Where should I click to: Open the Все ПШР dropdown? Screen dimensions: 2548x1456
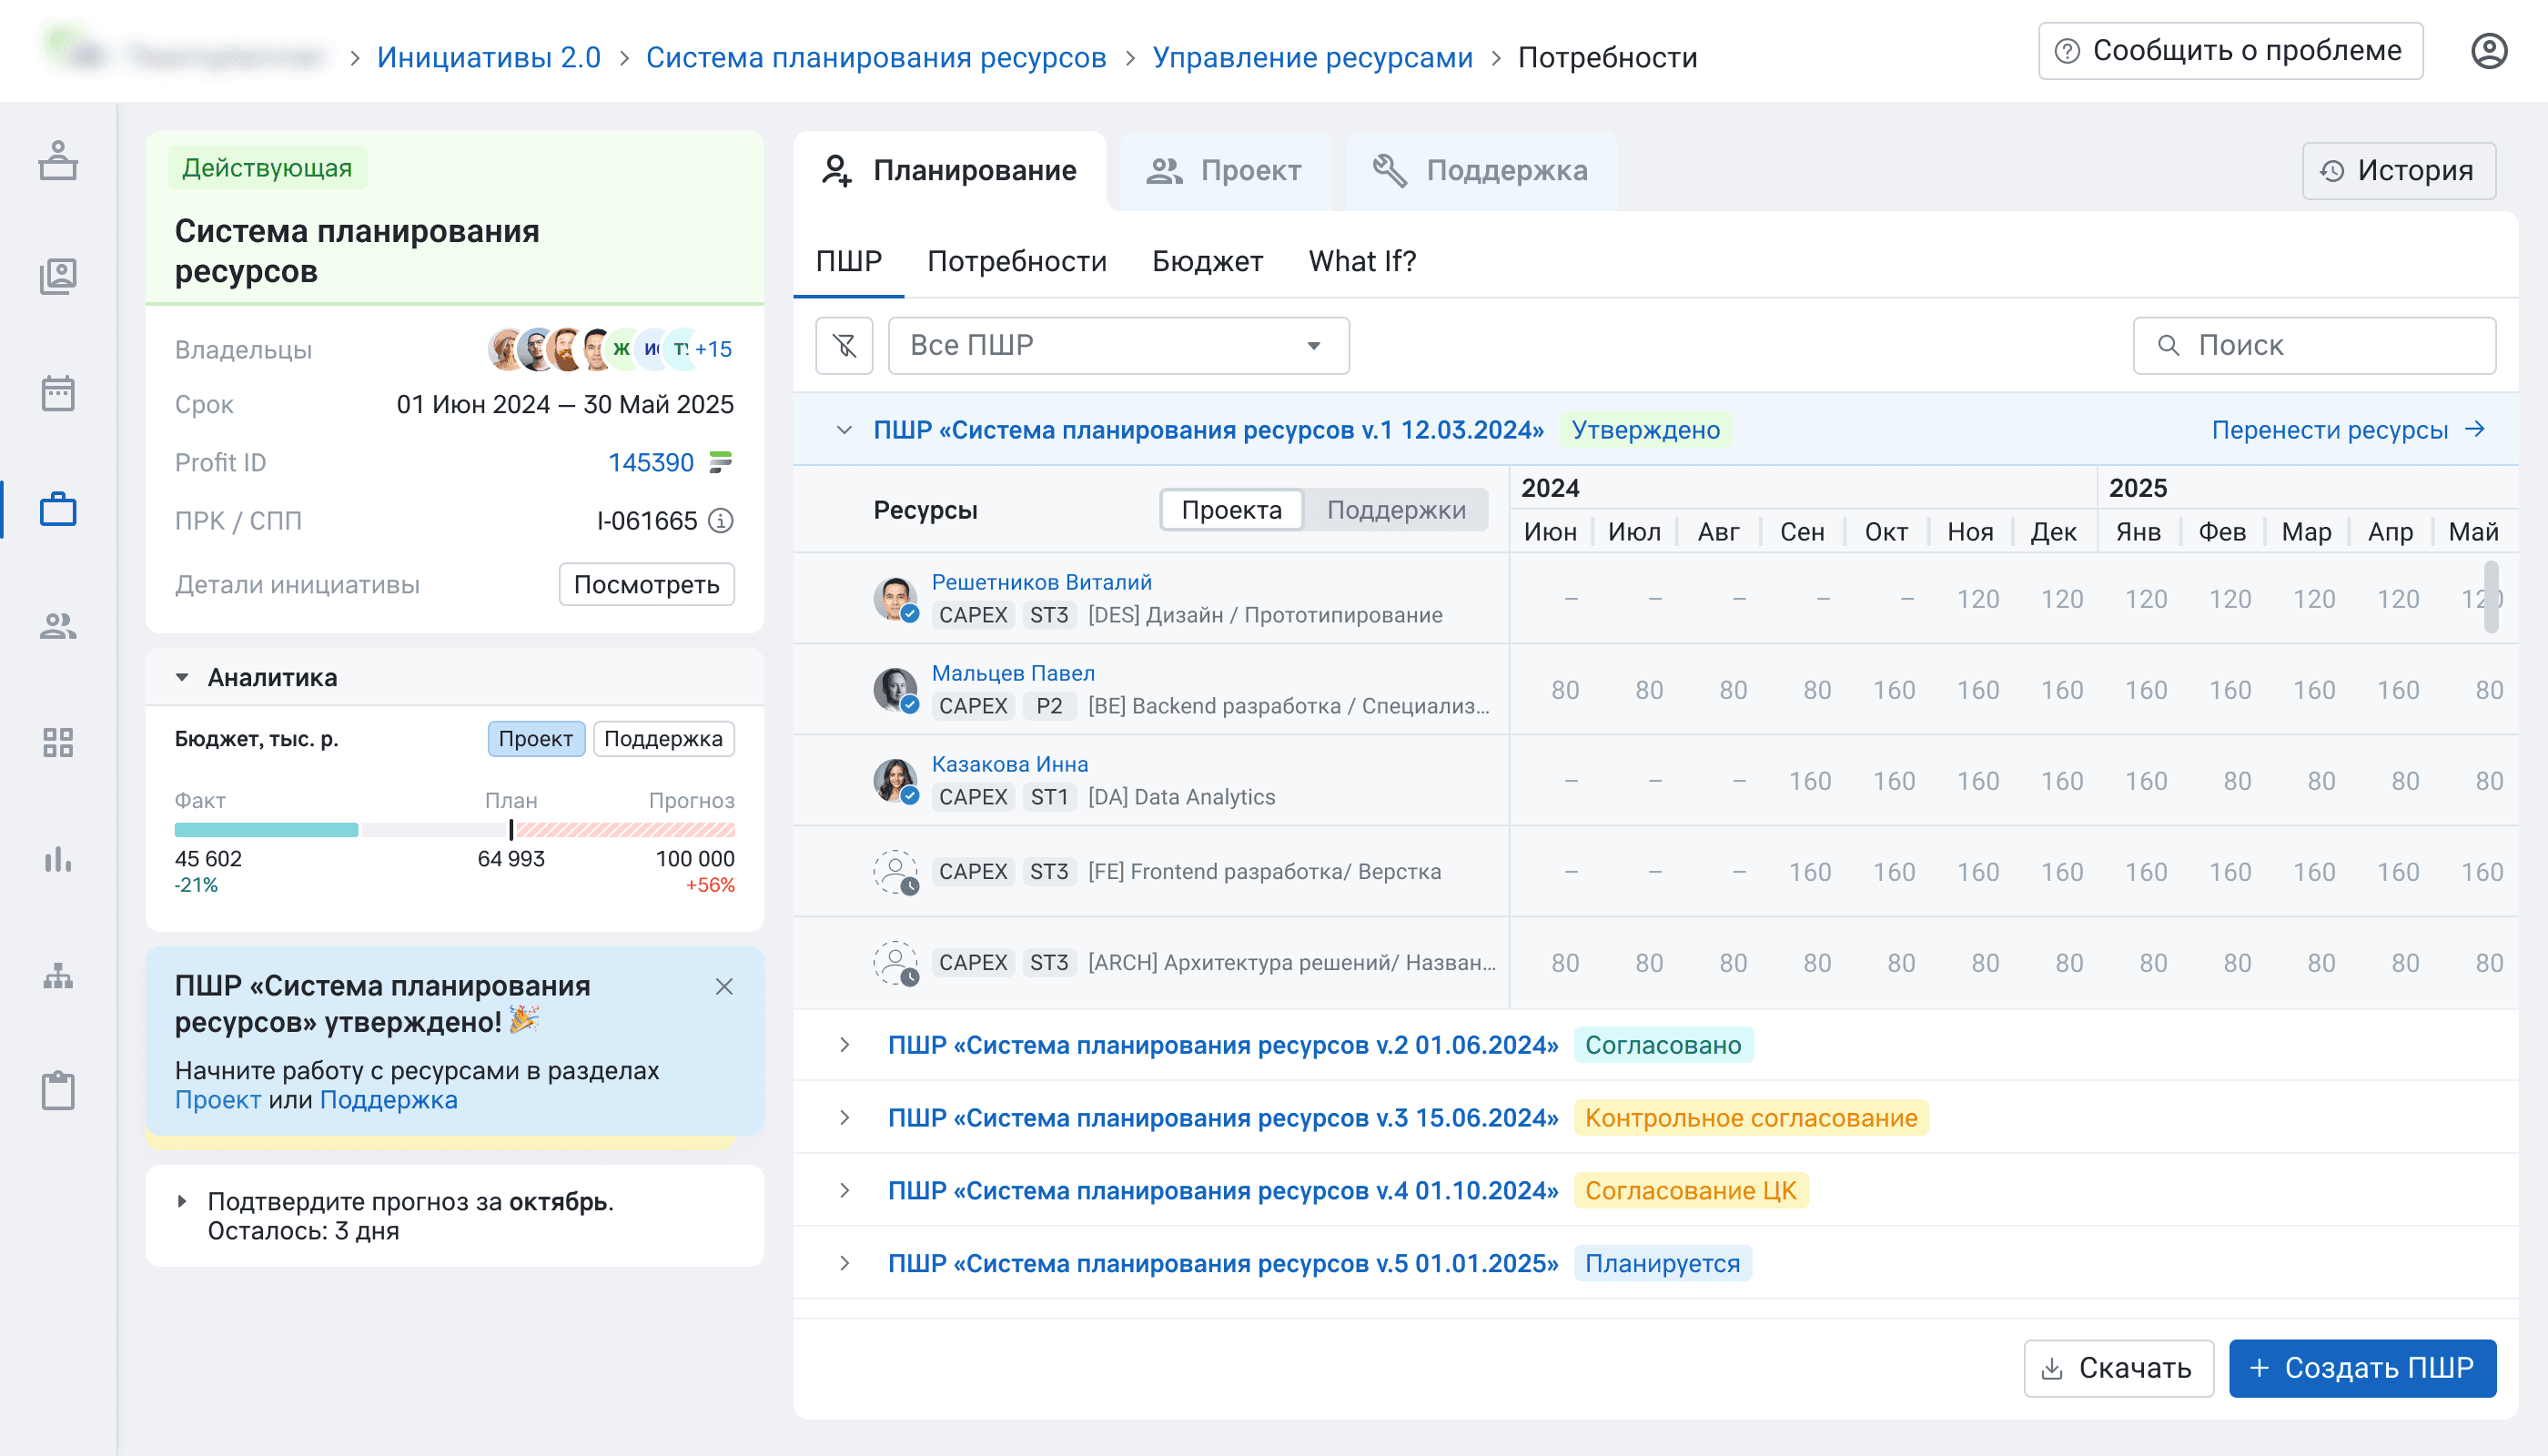click(1118, 346)
